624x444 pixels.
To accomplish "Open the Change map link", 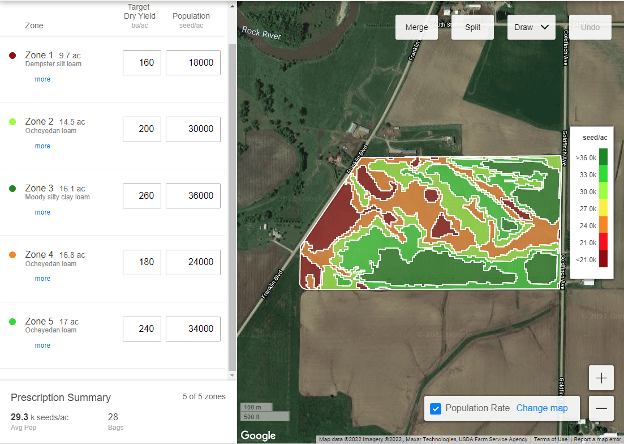I will click(x=542, y=408).
